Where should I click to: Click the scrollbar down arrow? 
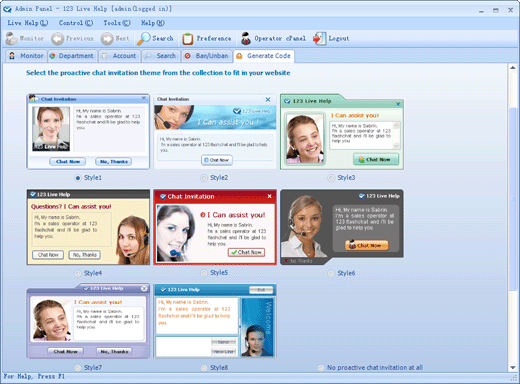pyautogui.click(x=513, y=368)
